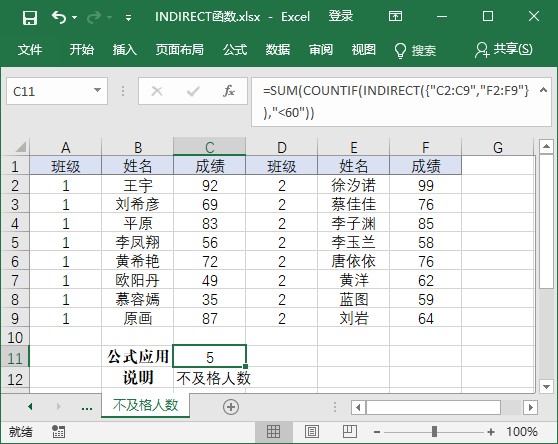The image size is (558, 444).
Task: Open Customize Quick Access Toolbar dropdown
Action: click(128, 17)
